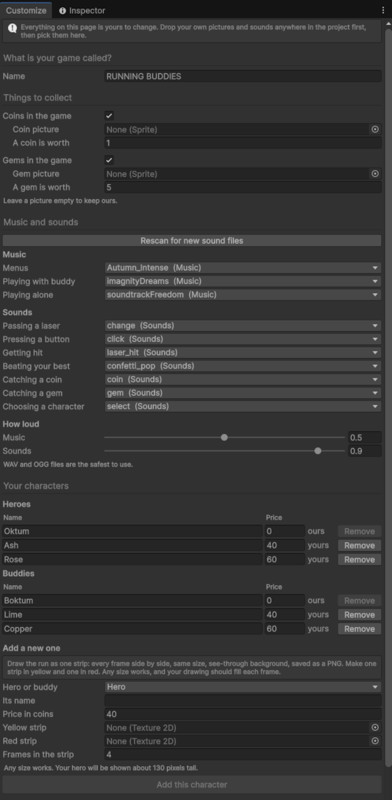392x800 pixels.
Task: Open object picker for Red strip
Action: click(375, 741)
